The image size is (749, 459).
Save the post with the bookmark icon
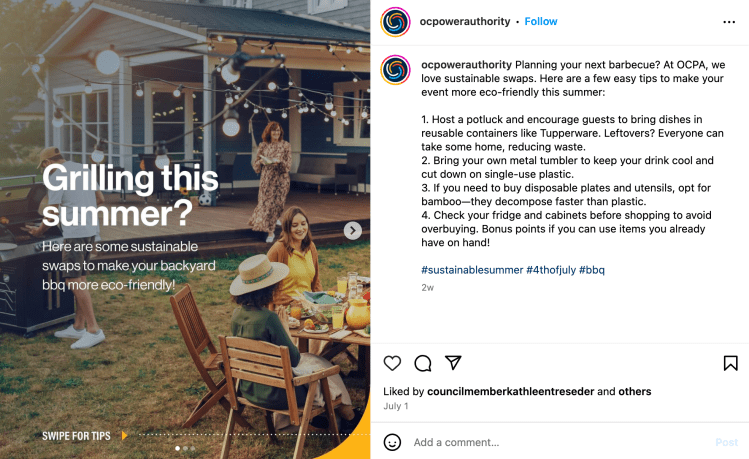tap(731, 363)
